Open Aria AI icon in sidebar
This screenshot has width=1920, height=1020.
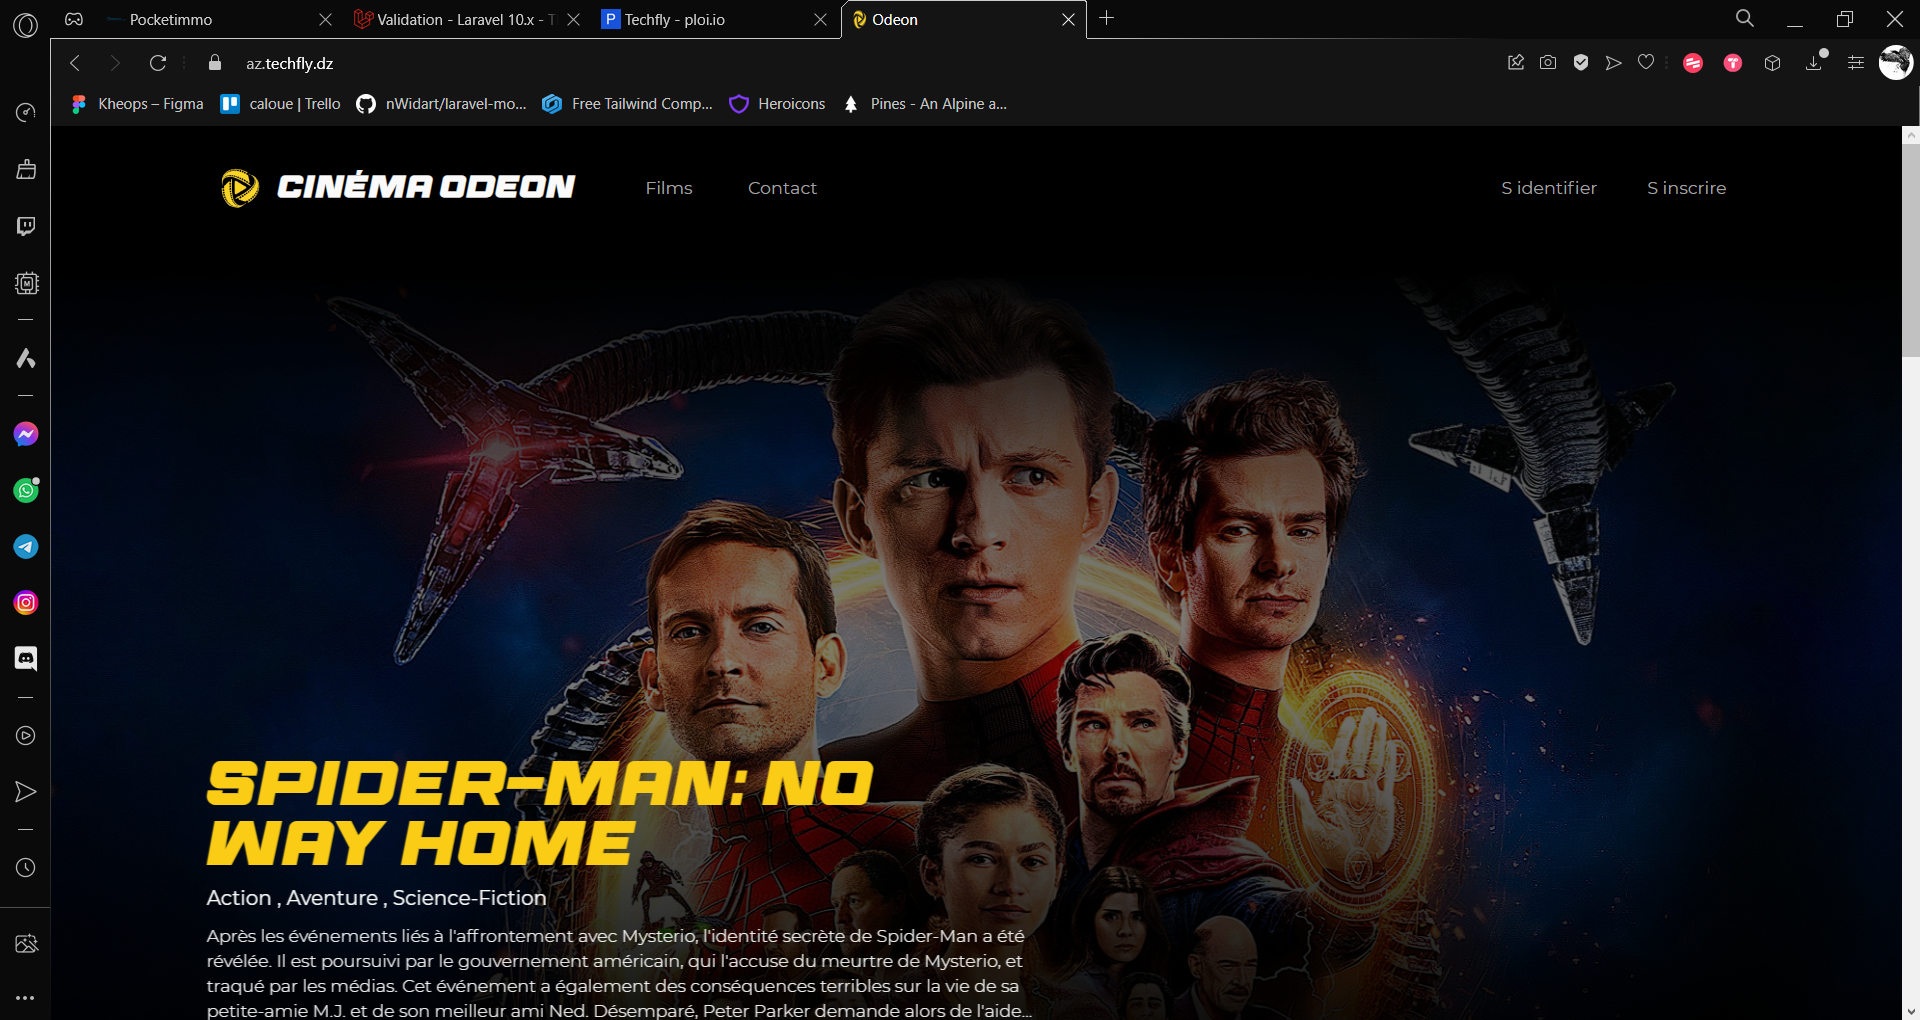coord(26,358)
